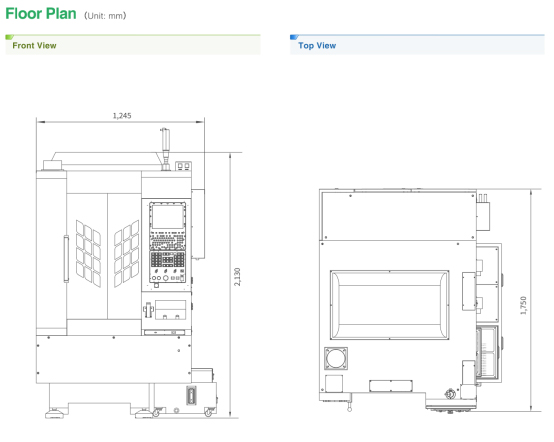Click the storage tray below control panel
The height and width of the screenshot is (442, 554).
click(x=170, y=310)
